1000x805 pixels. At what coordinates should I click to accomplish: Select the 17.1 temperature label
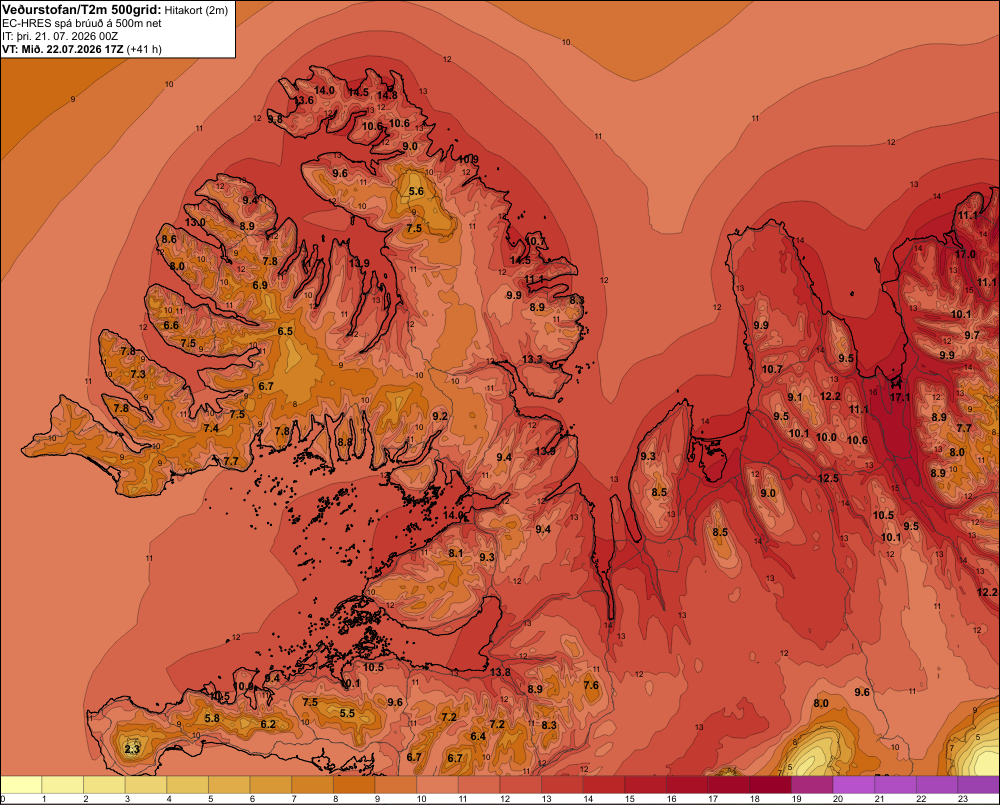pyautogui.click(x=900, y=397)
